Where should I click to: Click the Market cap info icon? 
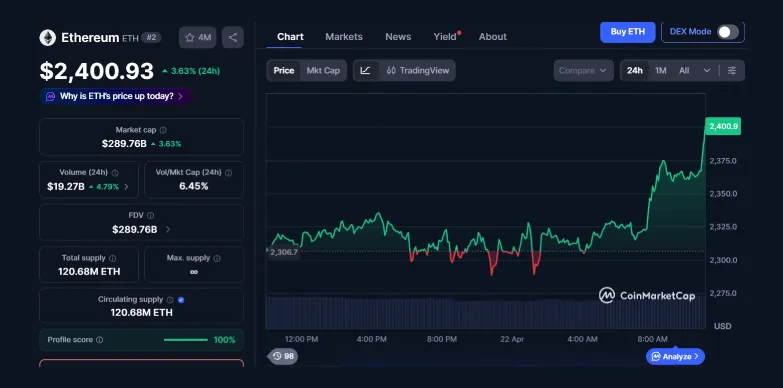tap(163, 130)
